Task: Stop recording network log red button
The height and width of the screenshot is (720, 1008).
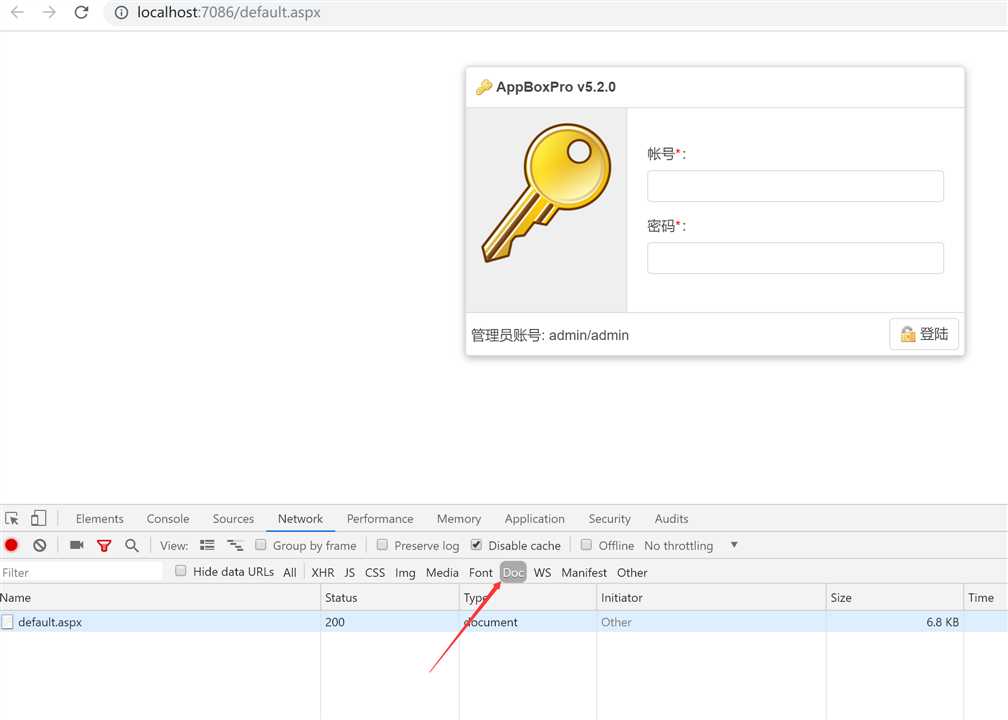Action: pyautogui.click(x=11, y=545)
